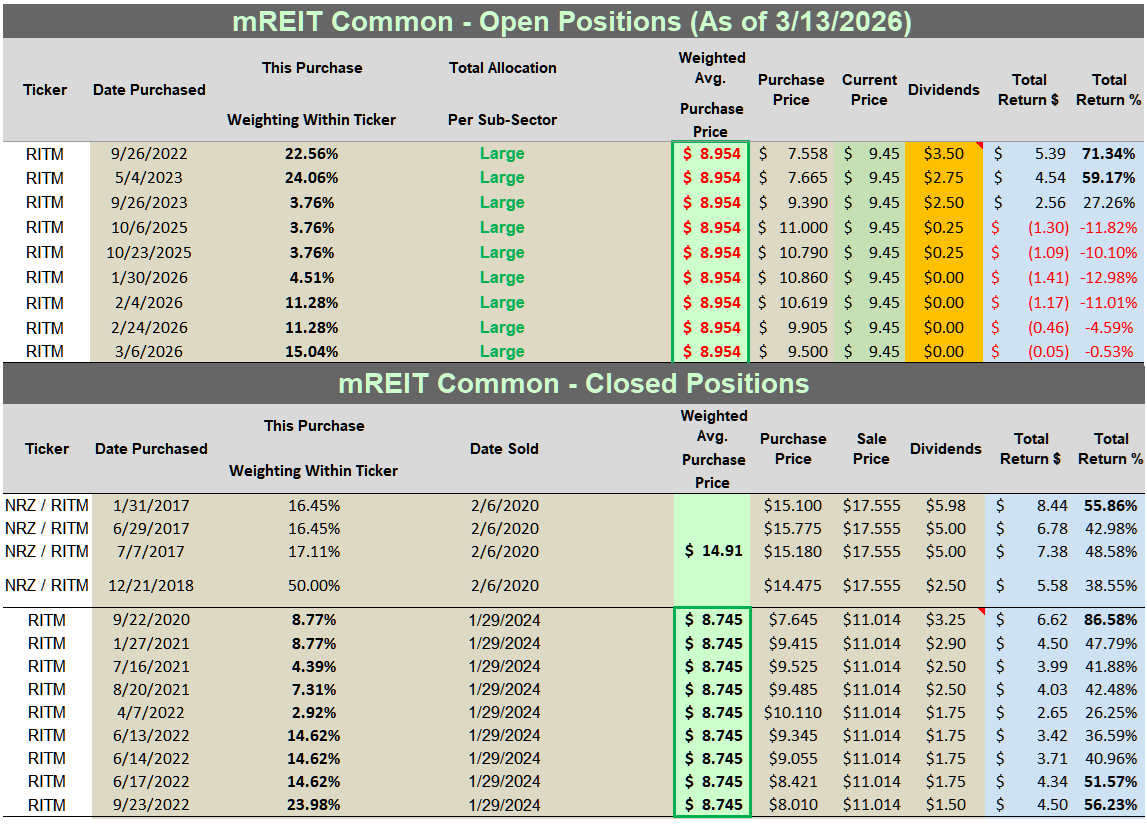Click the Sale Price column header

[x=871, y=449]
